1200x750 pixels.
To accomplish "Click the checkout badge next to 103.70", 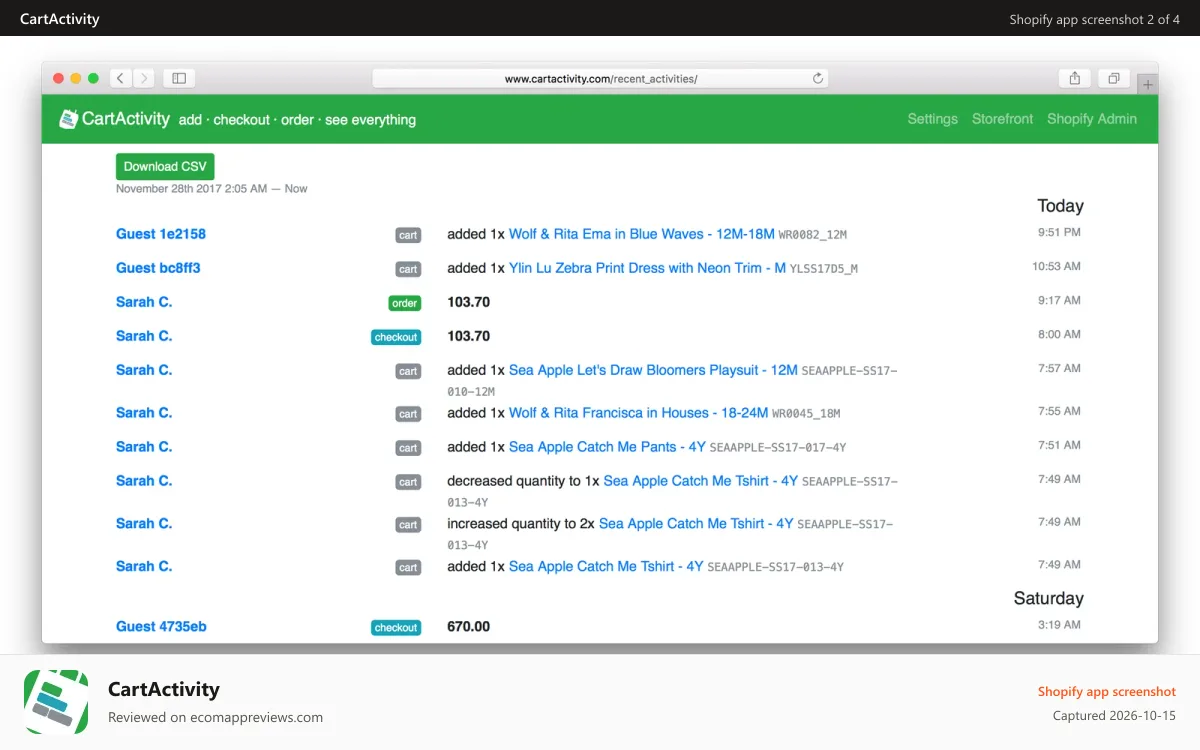I will click(396, 337).
